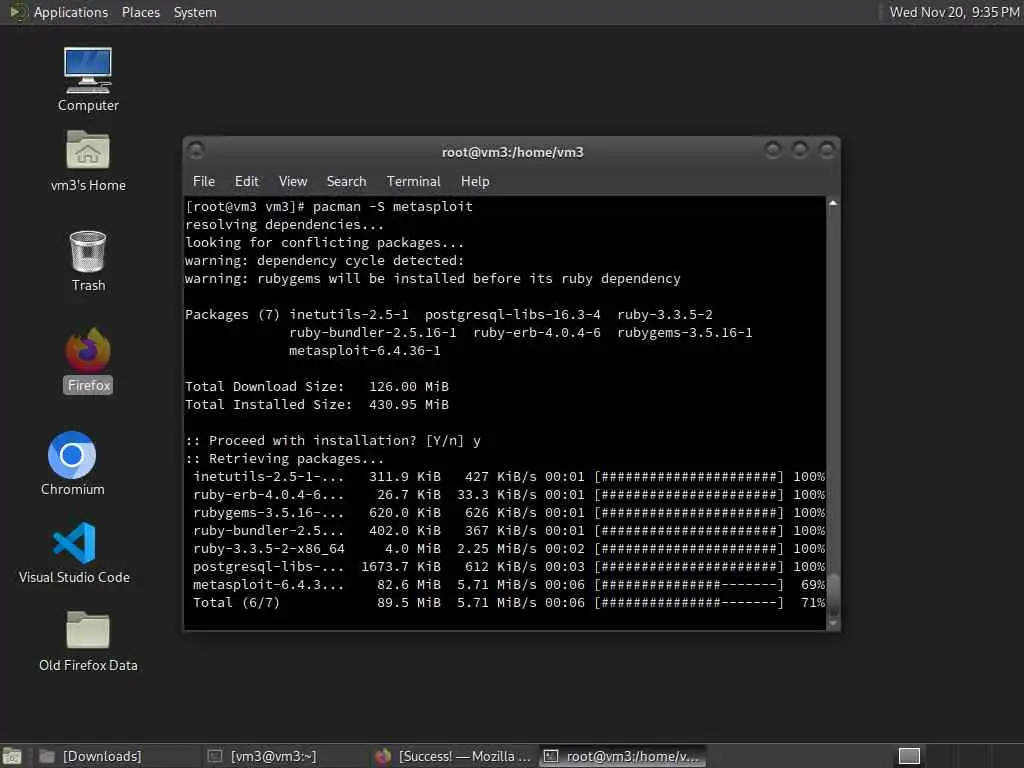The height and width of the screenshot is (768, 1024).
Task: Open the terminal Edit menu
Action: (x=246, y=181)
